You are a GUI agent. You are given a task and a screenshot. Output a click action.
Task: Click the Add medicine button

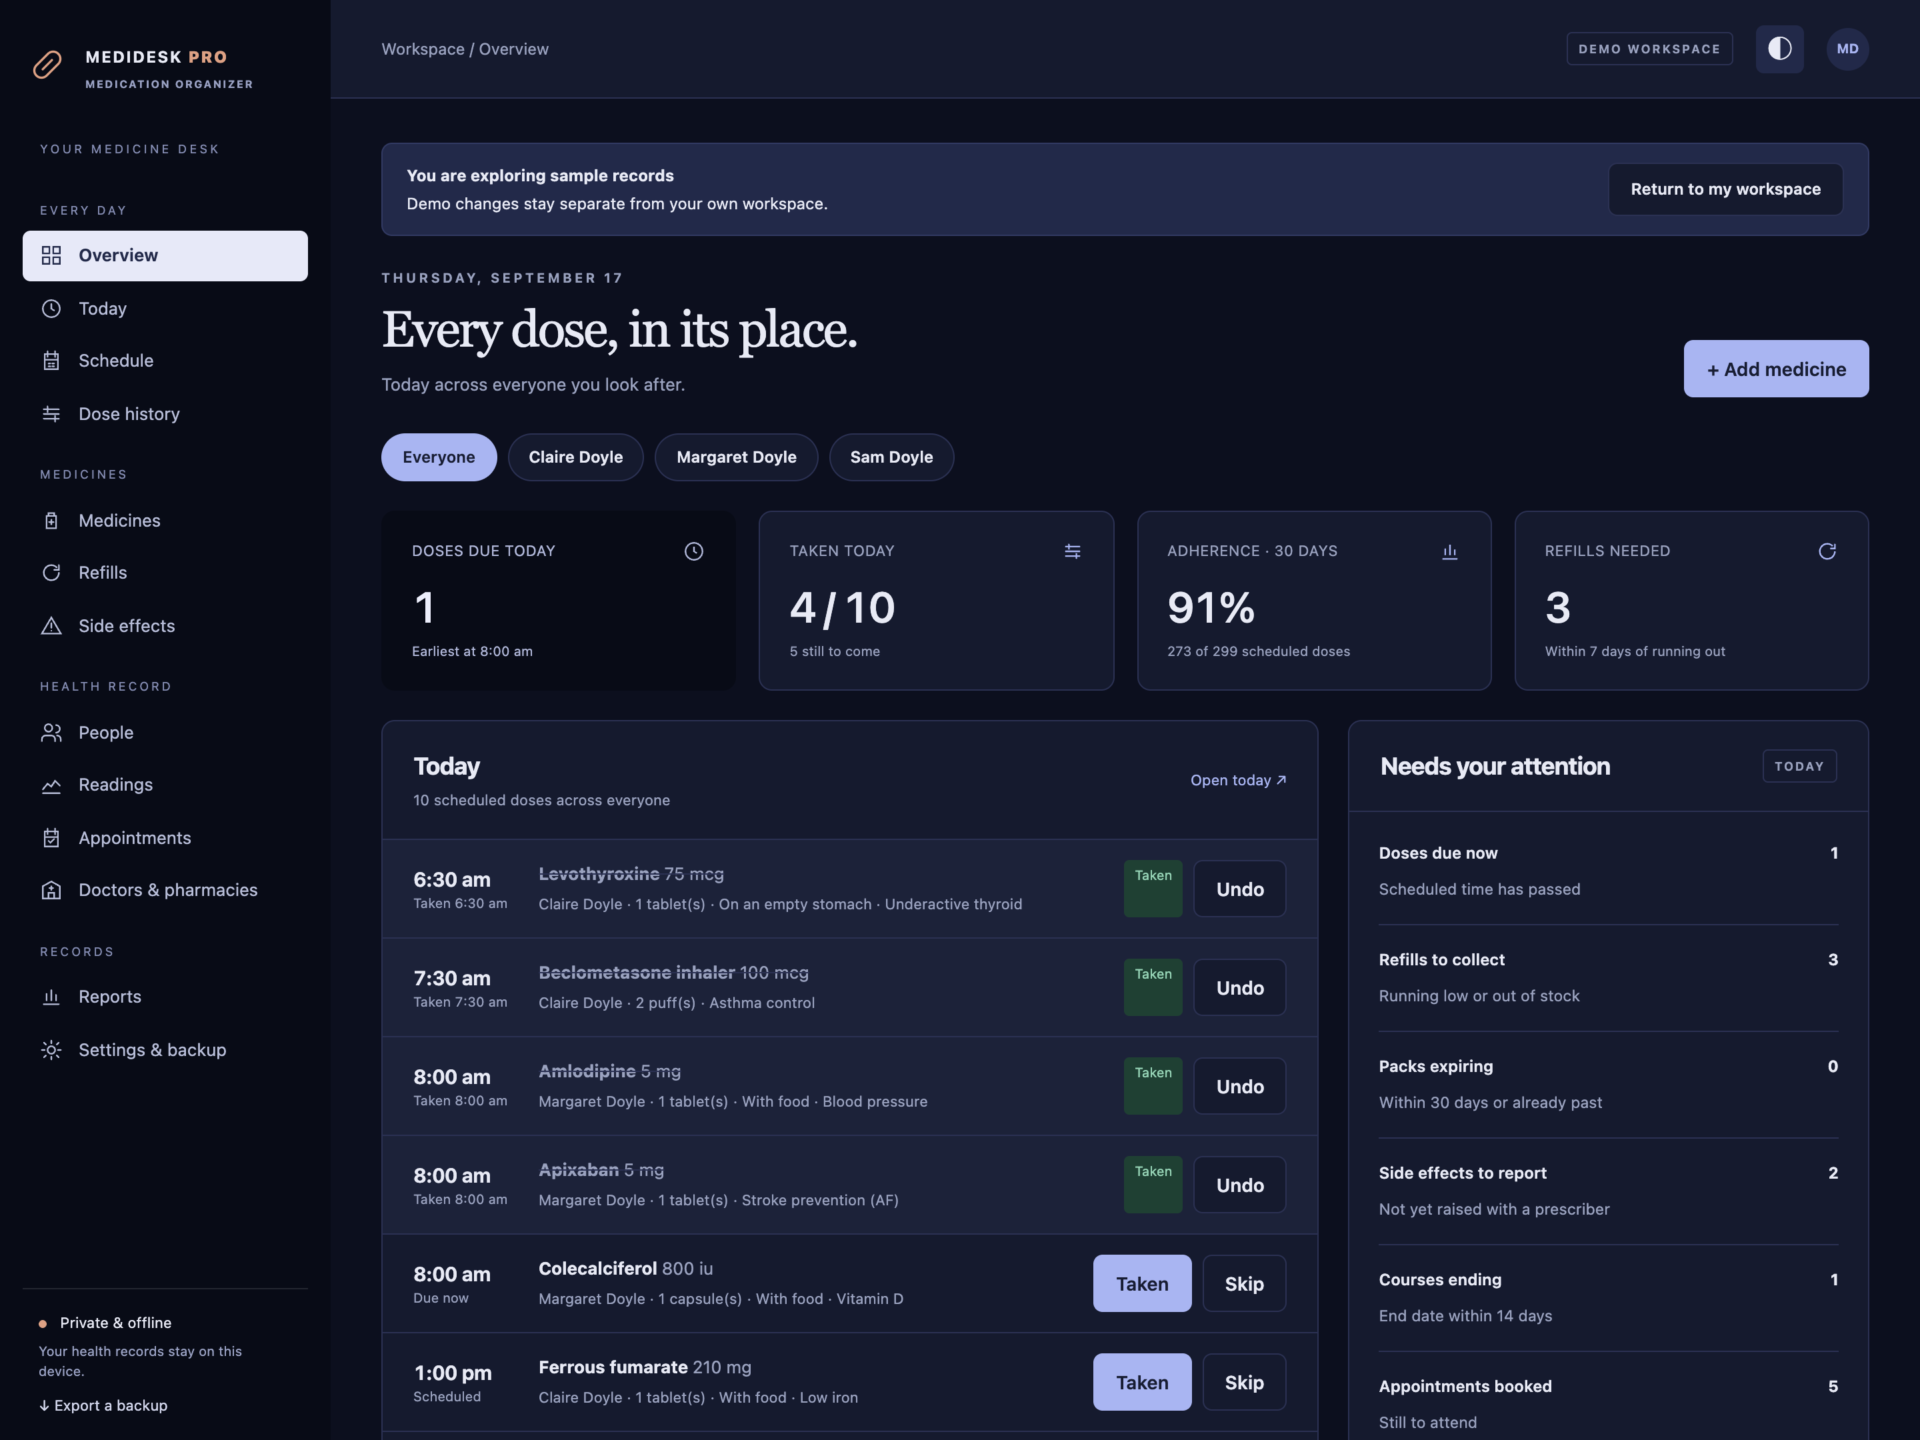pos(1776,369)
